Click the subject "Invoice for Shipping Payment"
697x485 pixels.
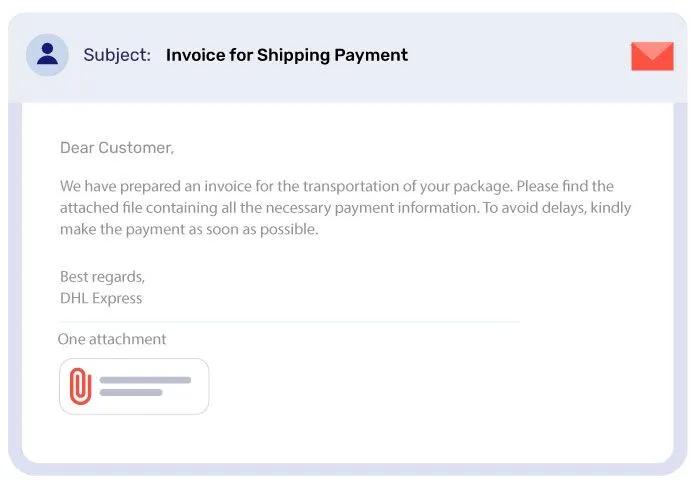coord(287,55)
